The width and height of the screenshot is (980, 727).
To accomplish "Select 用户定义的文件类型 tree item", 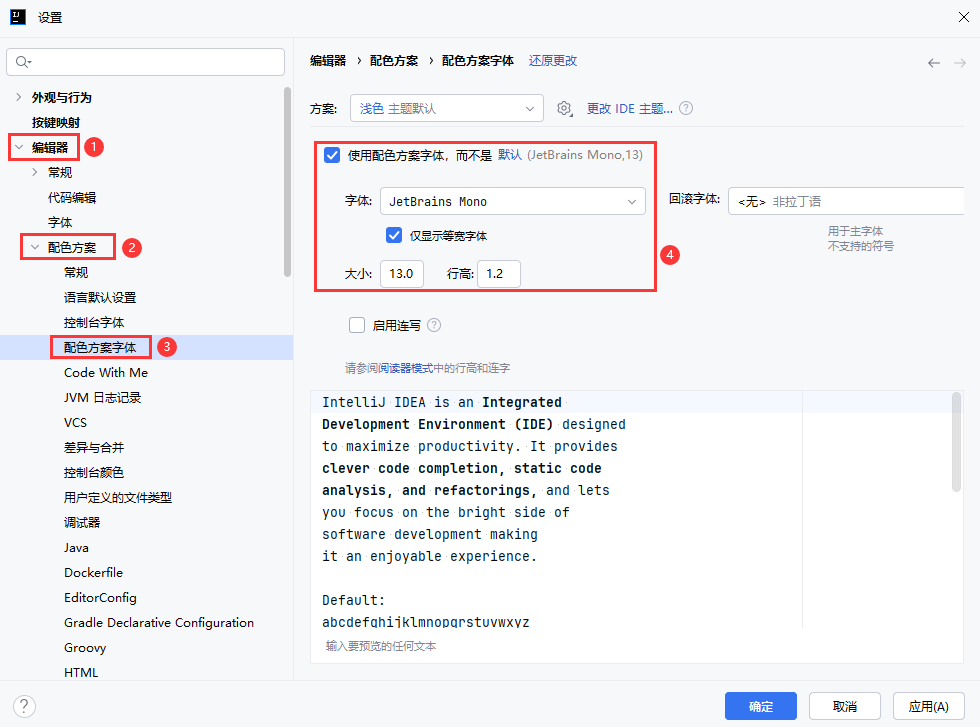I will tap(118, 498).
